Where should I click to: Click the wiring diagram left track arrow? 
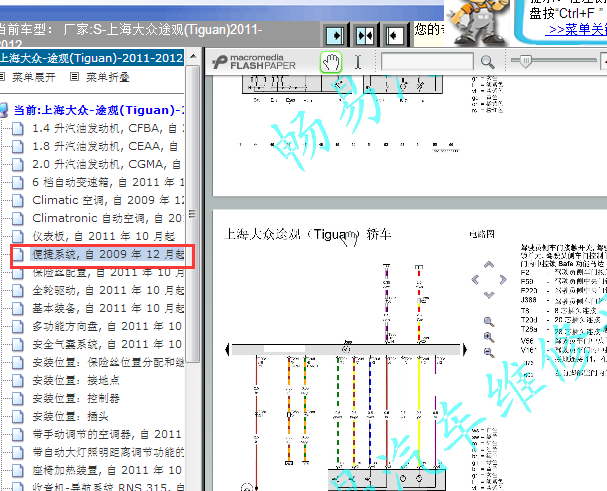click(x=227, y=349)
